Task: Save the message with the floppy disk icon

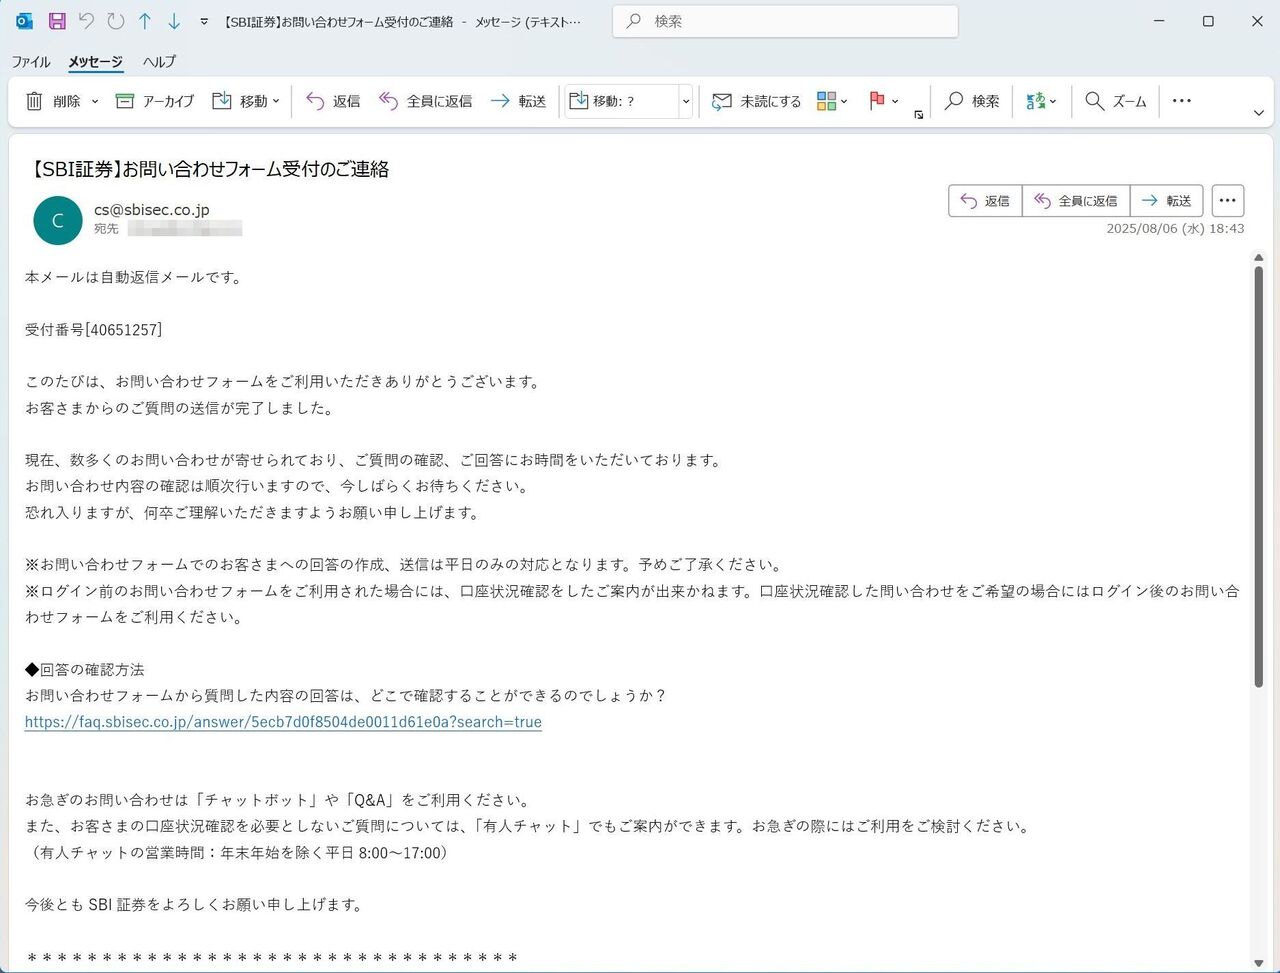Action: (57, 21)
